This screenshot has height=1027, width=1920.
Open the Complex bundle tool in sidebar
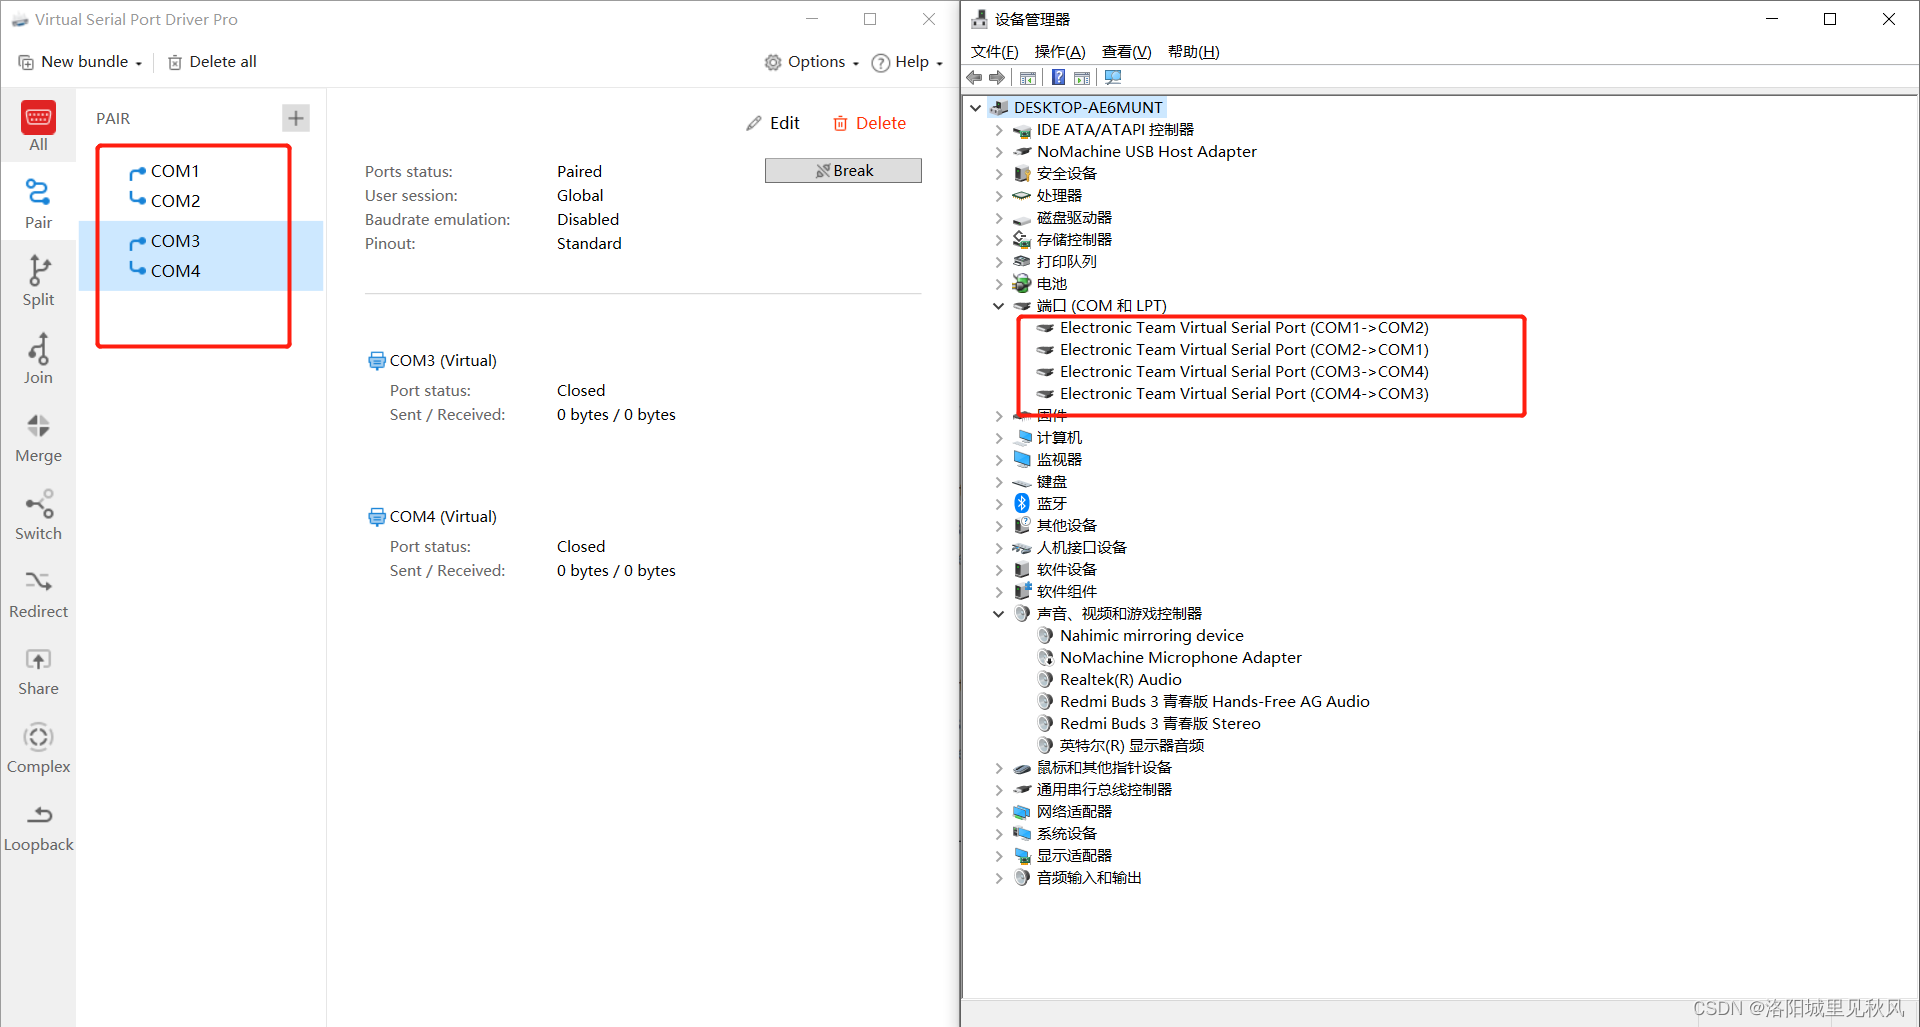coord(38,749)
